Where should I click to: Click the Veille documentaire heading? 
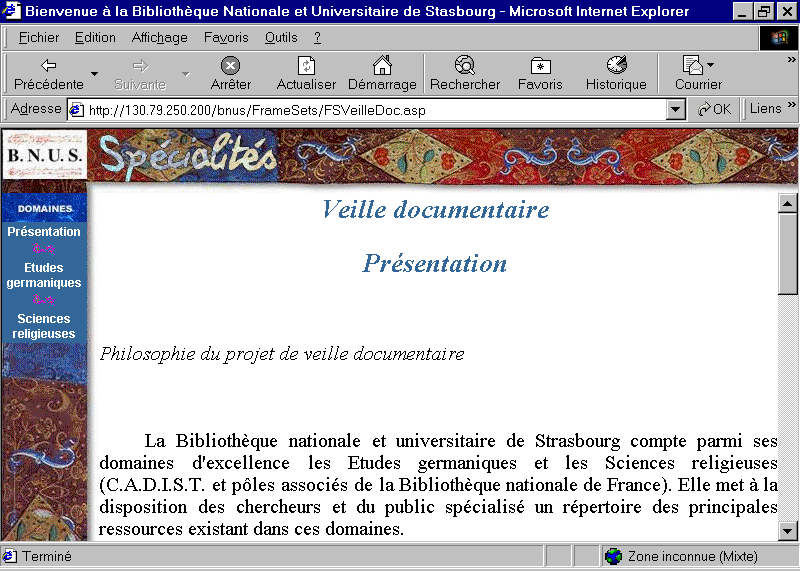(435, 209)
